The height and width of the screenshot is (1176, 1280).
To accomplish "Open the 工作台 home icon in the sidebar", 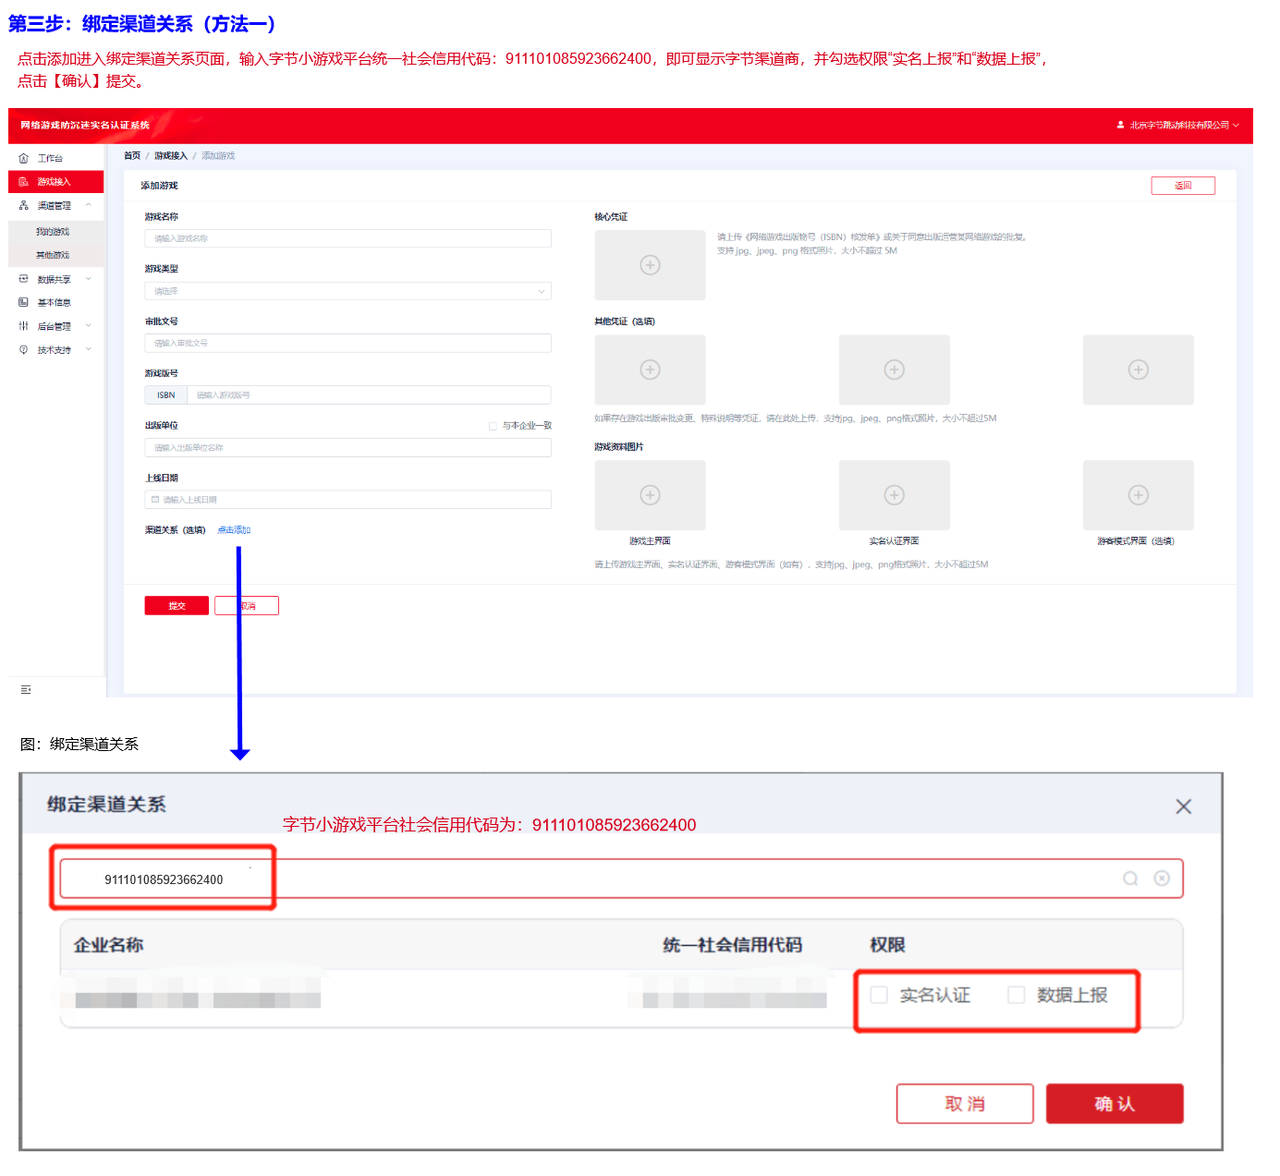I will point(24,158).
